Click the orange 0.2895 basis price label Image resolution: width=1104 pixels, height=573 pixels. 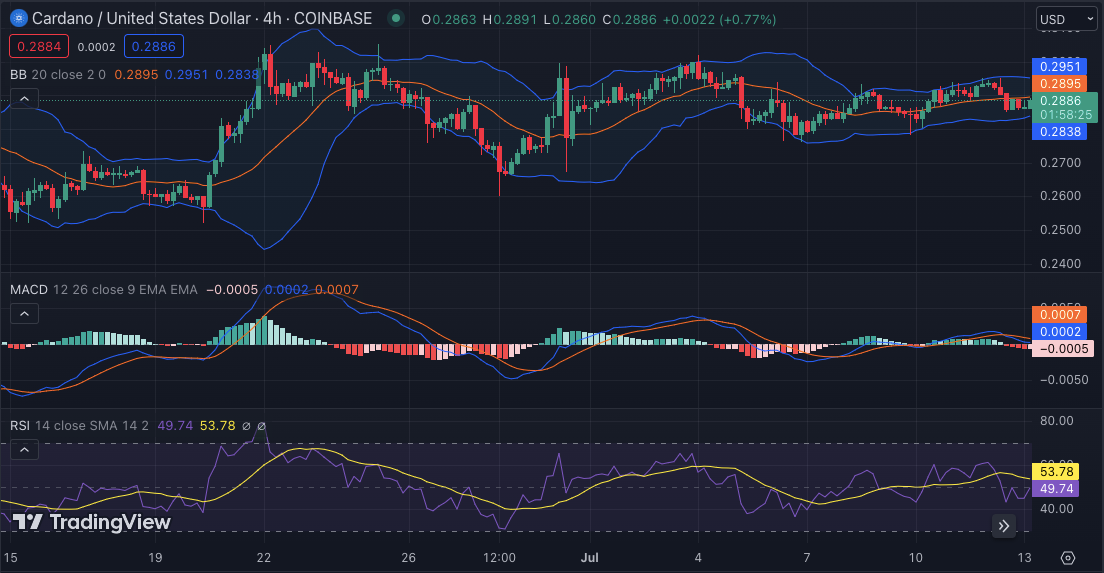point(1060,84)
